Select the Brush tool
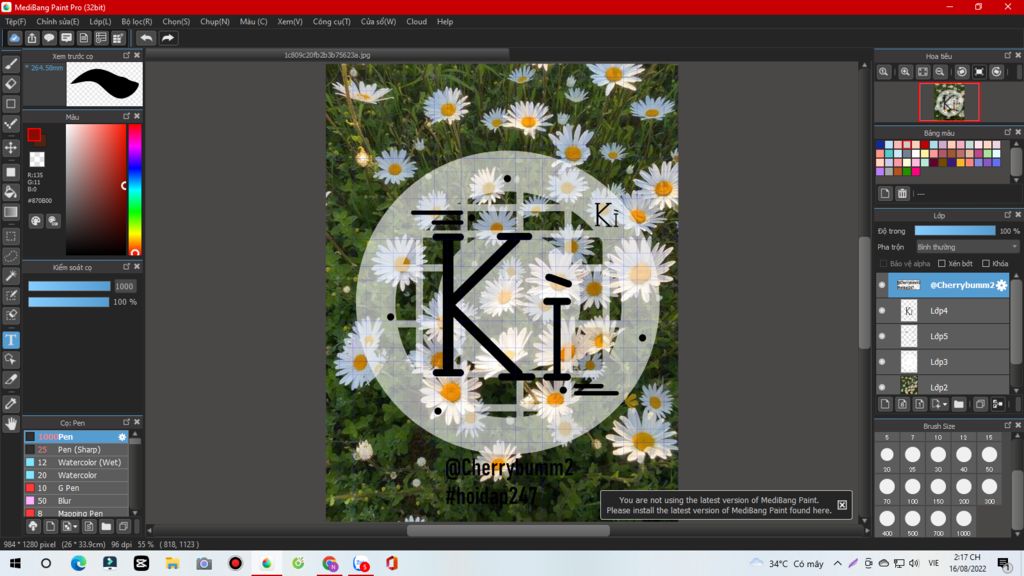This screenshot has height=576, width=1024. (x=11, y=64)
